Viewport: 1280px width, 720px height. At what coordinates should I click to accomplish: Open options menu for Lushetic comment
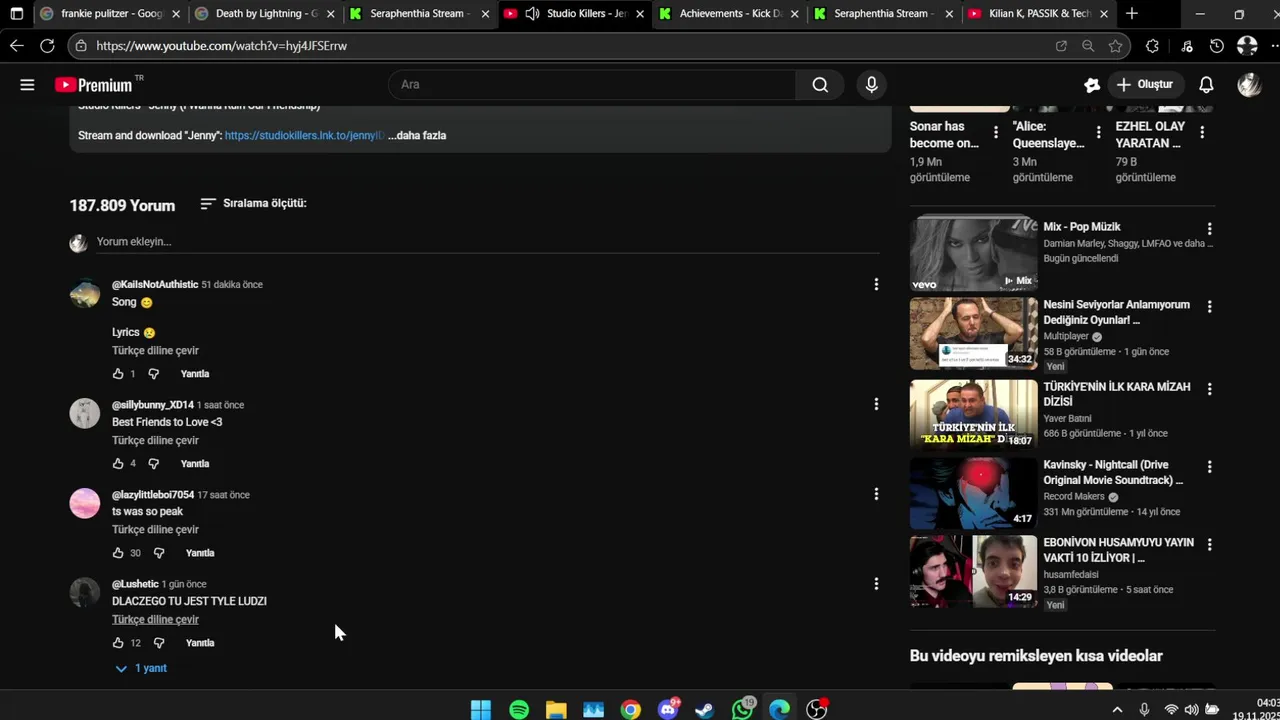click(876, 584)
